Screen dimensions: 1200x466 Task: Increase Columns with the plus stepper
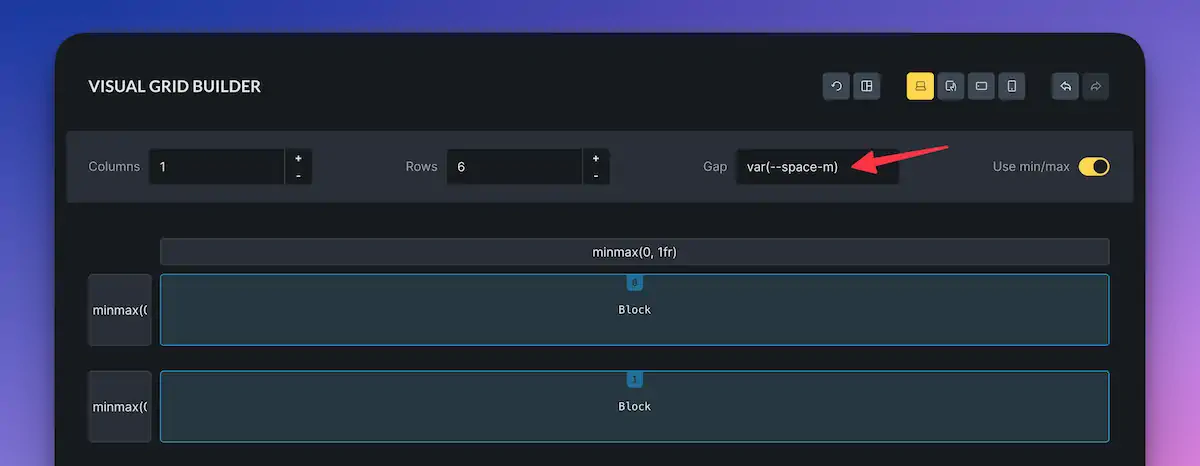[x=298, y=158]
